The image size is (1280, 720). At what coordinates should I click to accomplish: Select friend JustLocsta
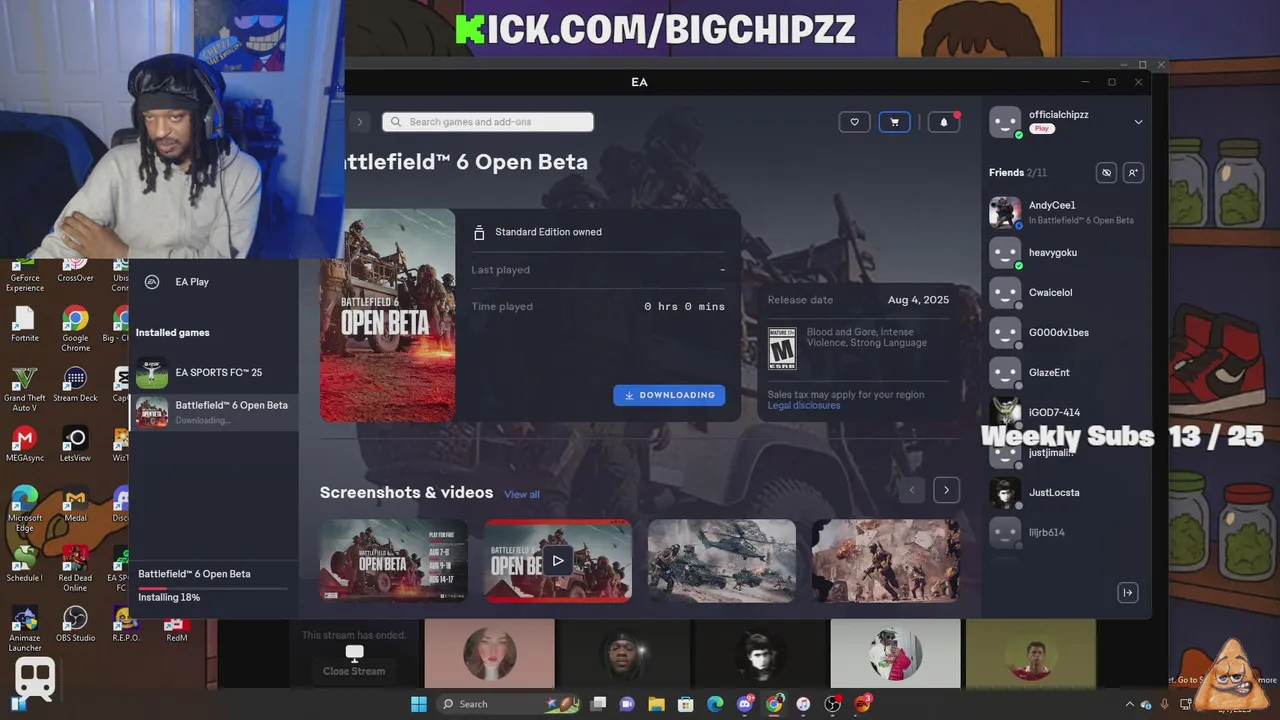point(1066,493)
